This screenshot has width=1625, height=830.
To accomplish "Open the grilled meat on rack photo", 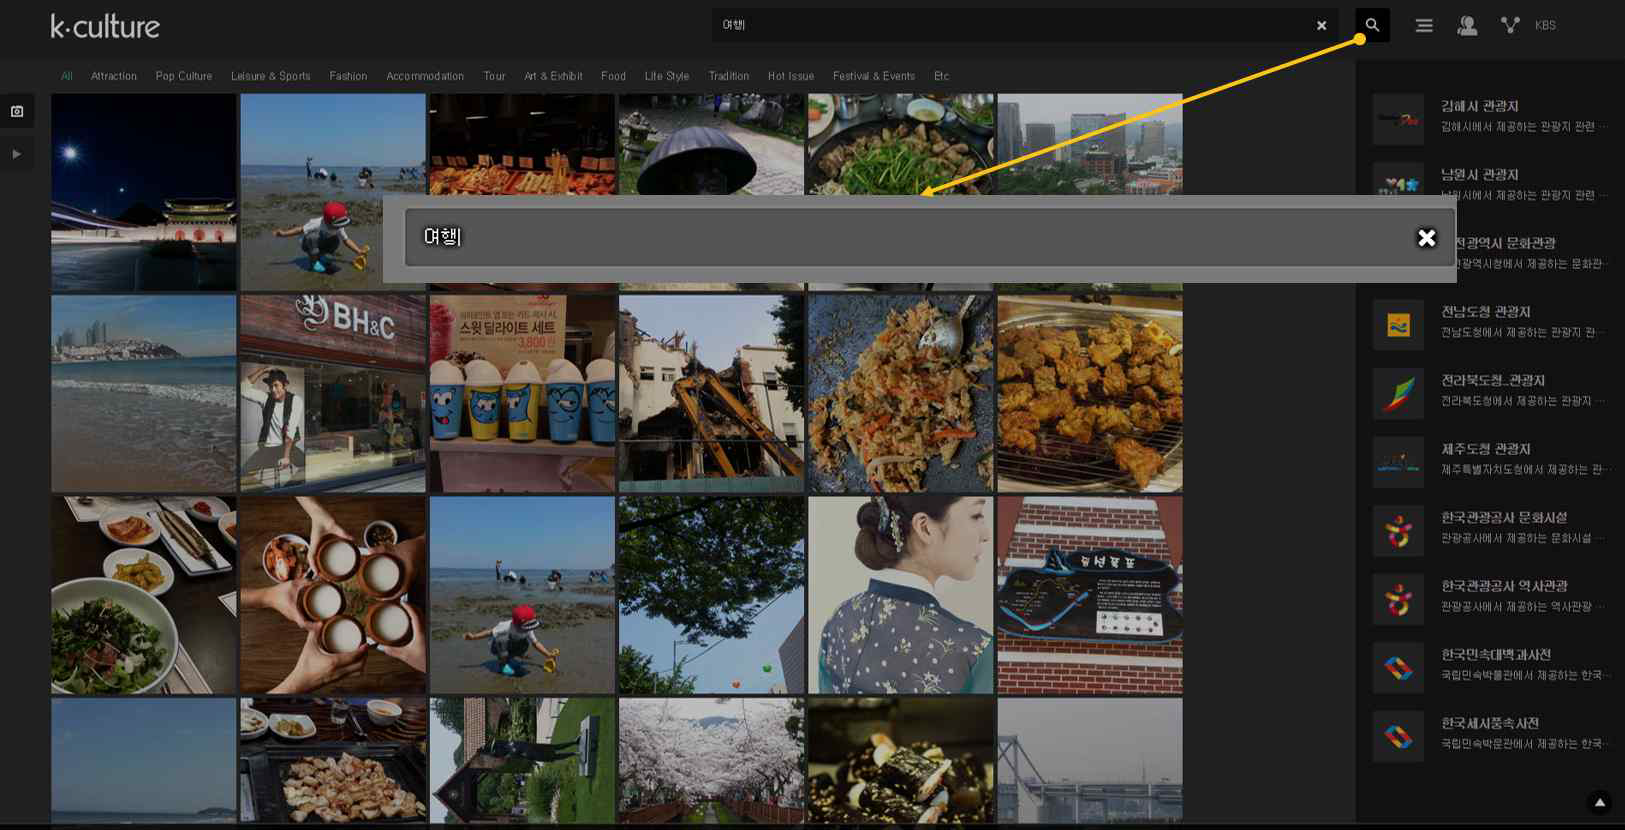I will point(1090,393).
